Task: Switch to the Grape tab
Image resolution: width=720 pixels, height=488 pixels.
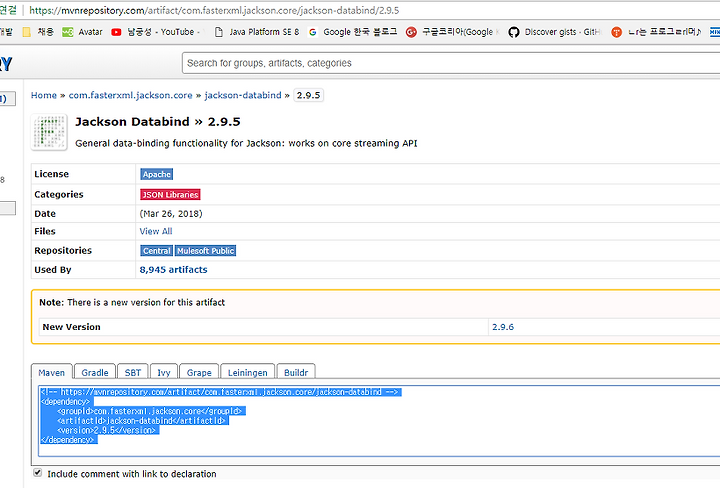Action: click(x=199, y=372)
